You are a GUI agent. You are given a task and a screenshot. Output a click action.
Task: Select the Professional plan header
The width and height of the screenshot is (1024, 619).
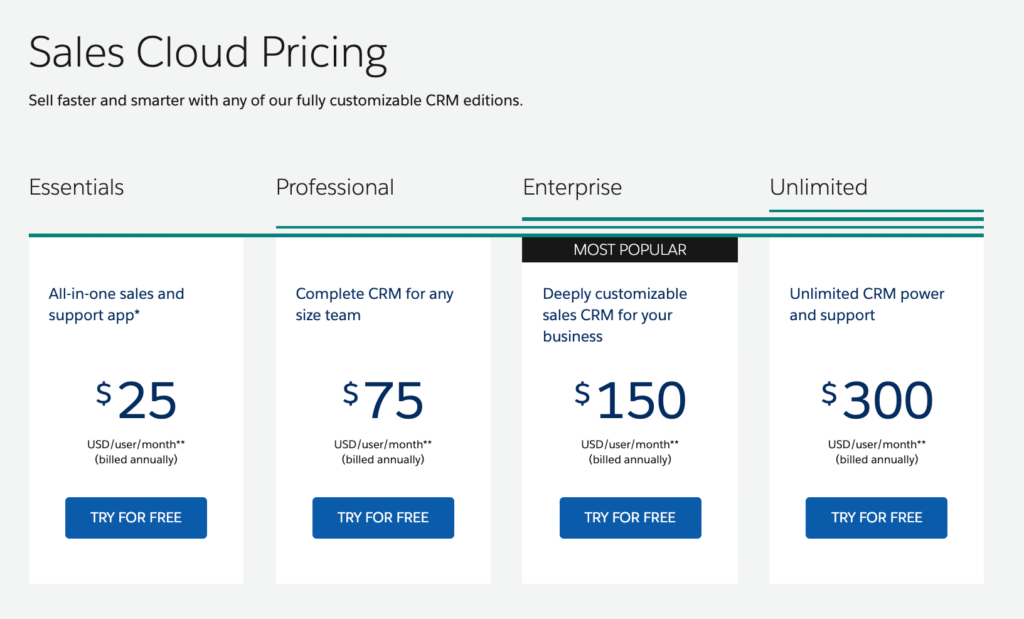point(335,187)
